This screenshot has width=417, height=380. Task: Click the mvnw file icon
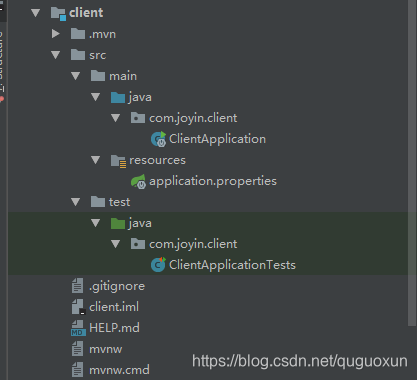coord(77,349)
